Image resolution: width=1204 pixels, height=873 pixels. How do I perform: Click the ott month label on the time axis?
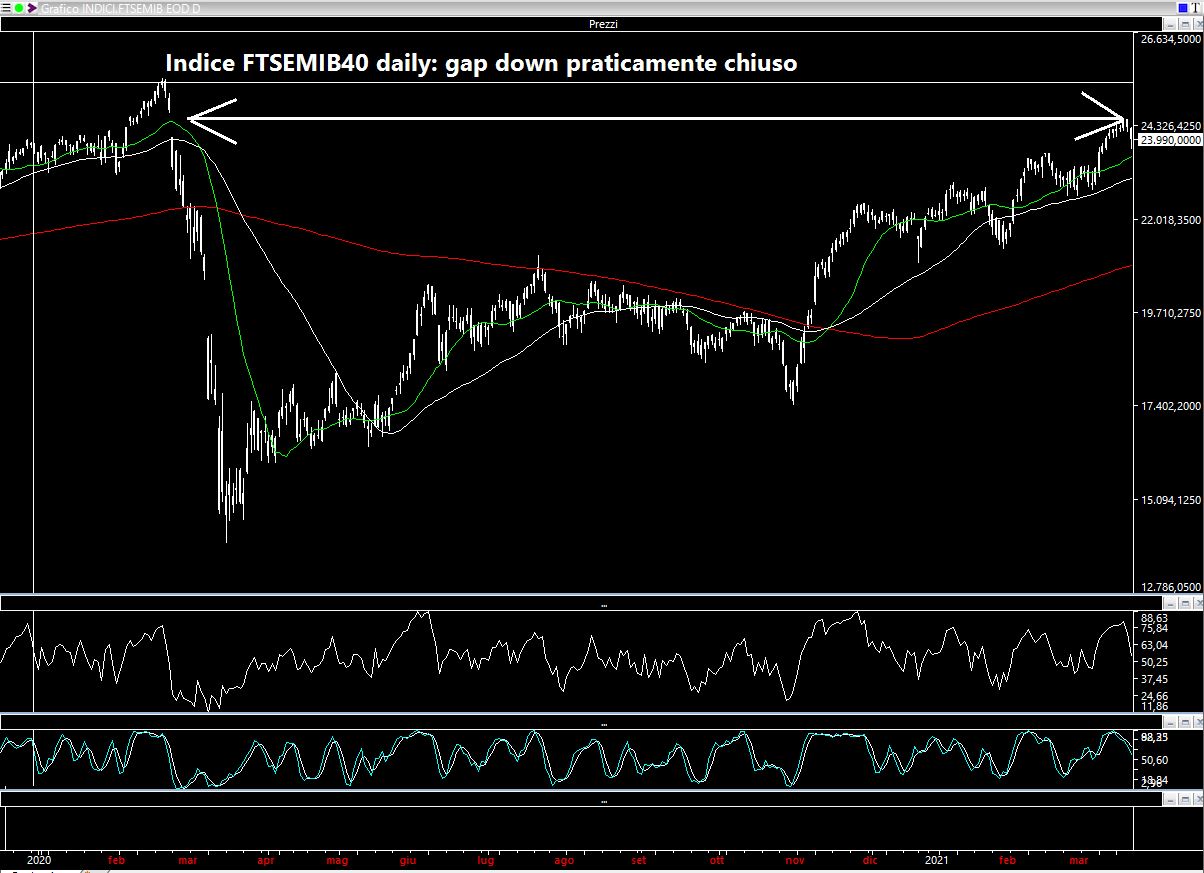[x=717, y=859]
